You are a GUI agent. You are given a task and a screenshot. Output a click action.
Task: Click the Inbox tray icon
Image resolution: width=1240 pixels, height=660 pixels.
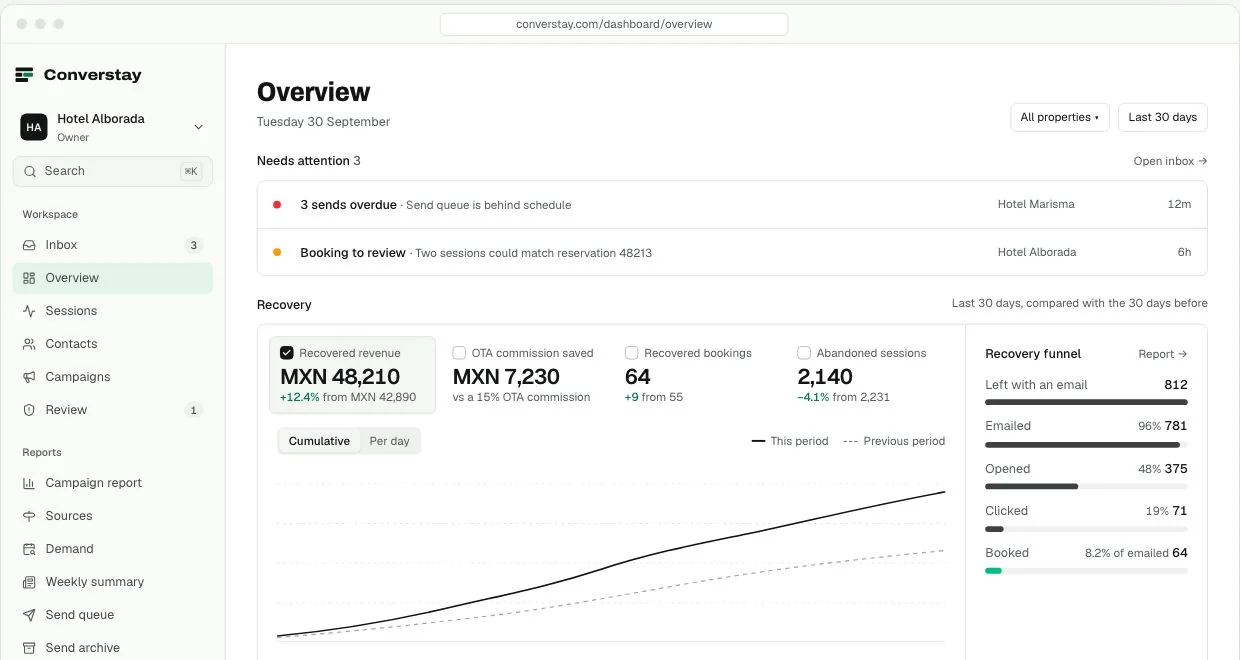pos(29,245)
